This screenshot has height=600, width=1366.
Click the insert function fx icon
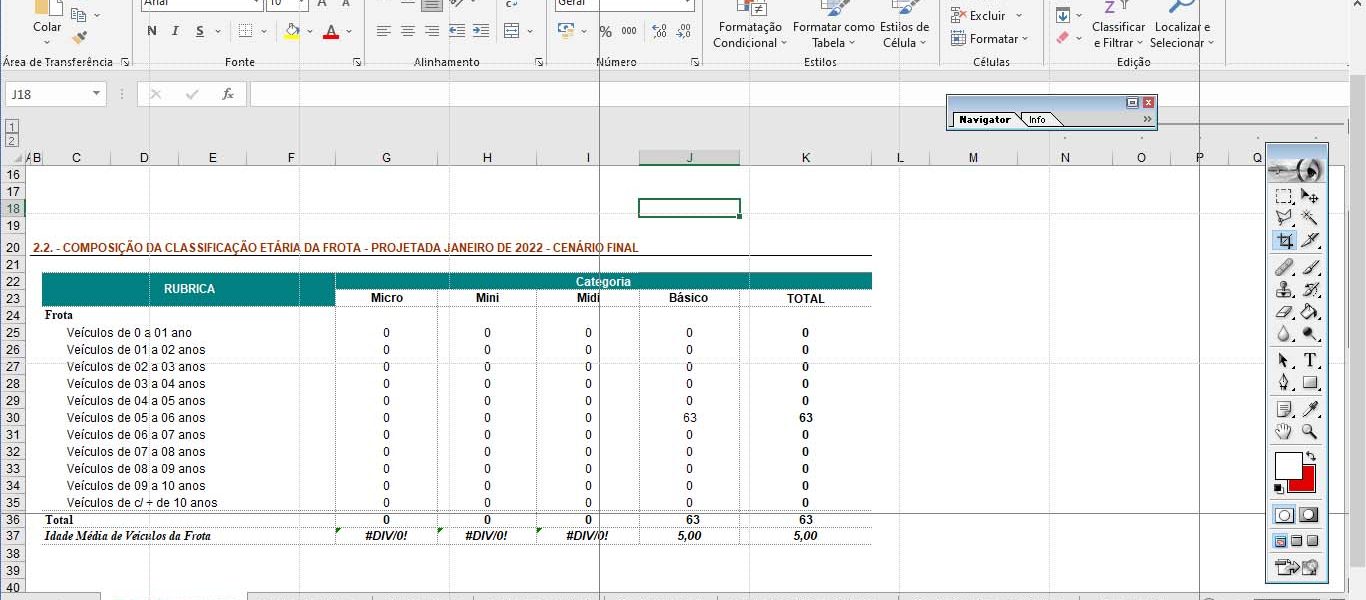[228, 94]
